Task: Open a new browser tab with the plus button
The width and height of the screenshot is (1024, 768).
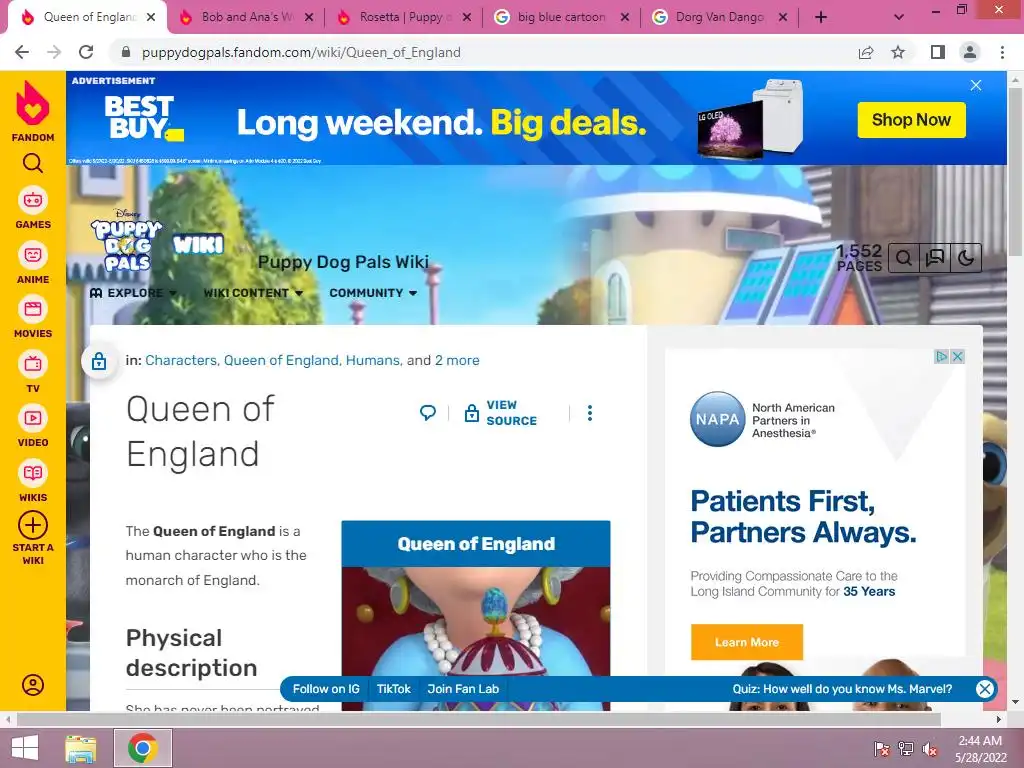Action: pyautogui.click(x=821, y=18)
